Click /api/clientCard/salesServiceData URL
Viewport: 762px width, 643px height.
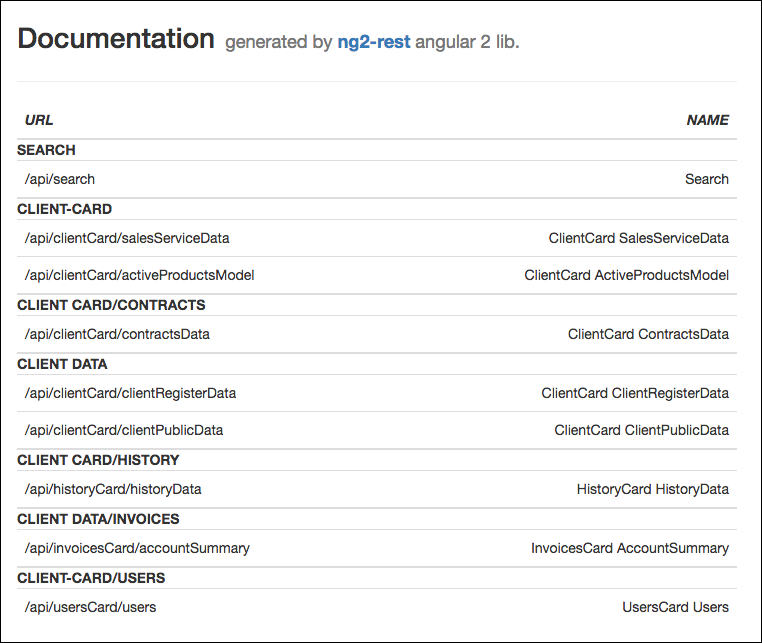pyautogui.click(x=127, y=238)
